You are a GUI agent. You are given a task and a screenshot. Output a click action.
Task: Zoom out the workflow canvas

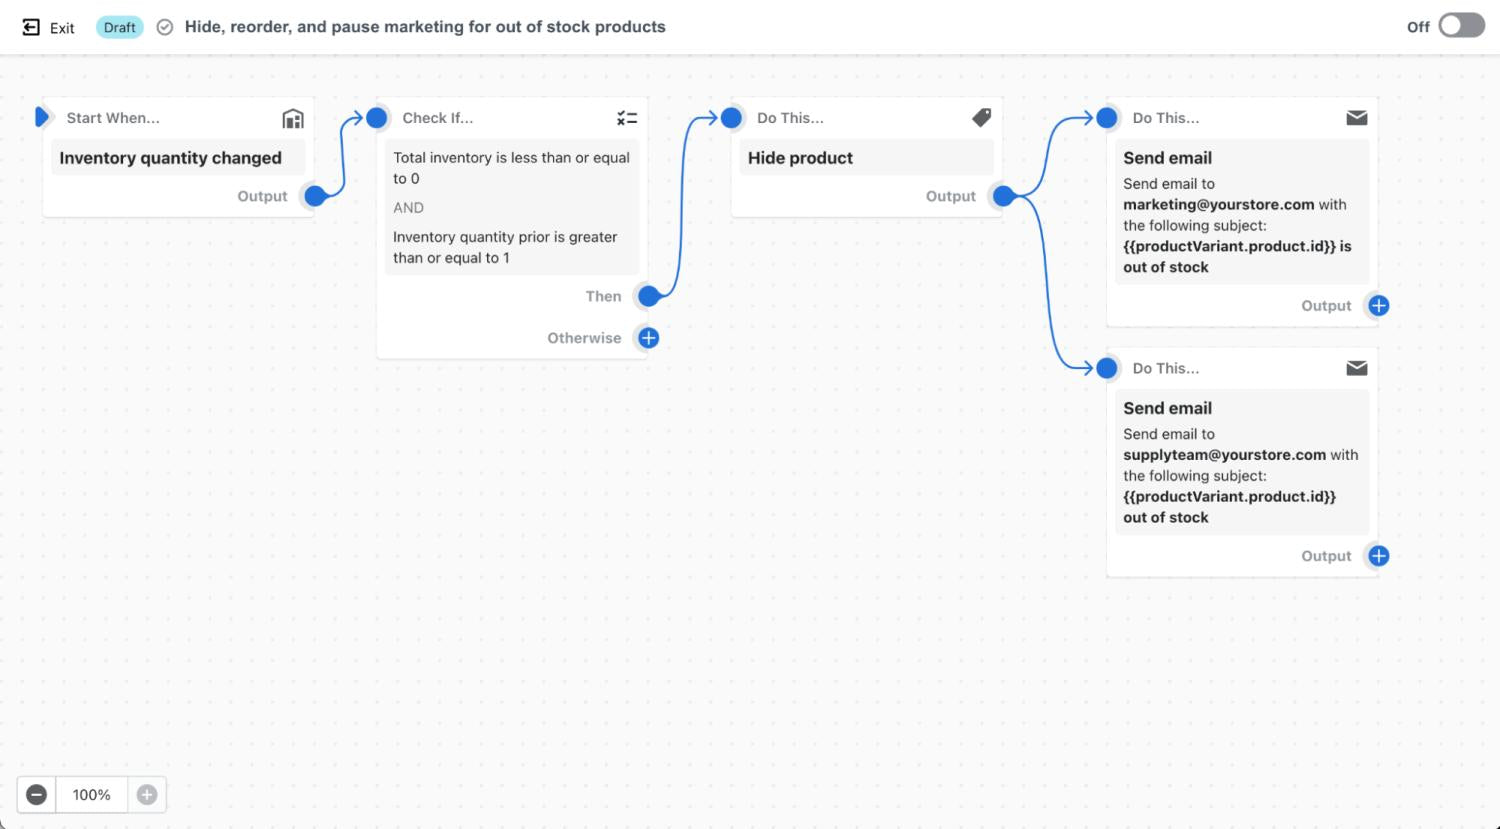coord(37,795)
